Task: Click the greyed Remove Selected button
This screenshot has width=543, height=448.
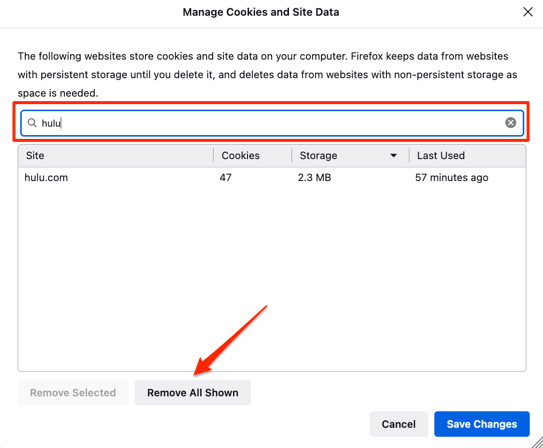Action: pyautogui.click(x=73, y=393)
